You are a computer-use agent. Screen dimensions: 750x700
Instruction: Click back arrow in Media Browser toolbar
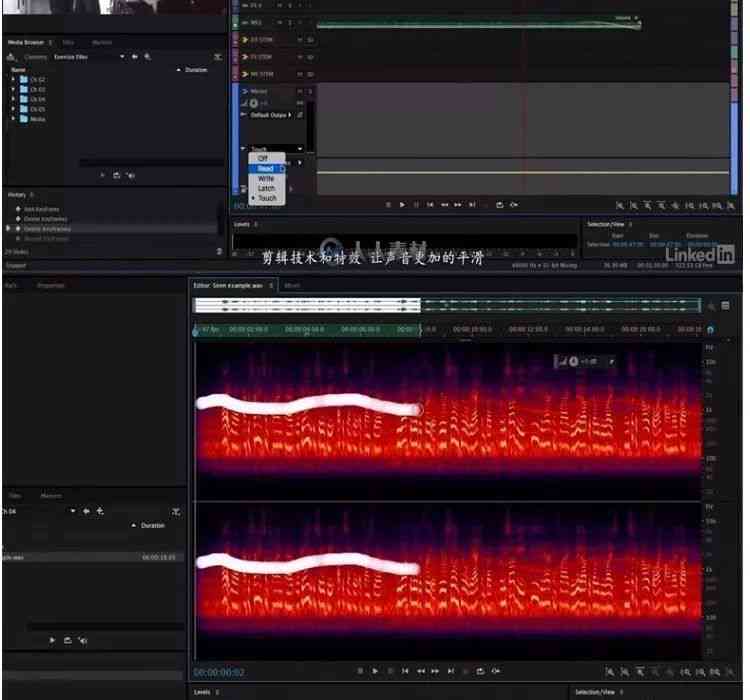pos(135,57)
